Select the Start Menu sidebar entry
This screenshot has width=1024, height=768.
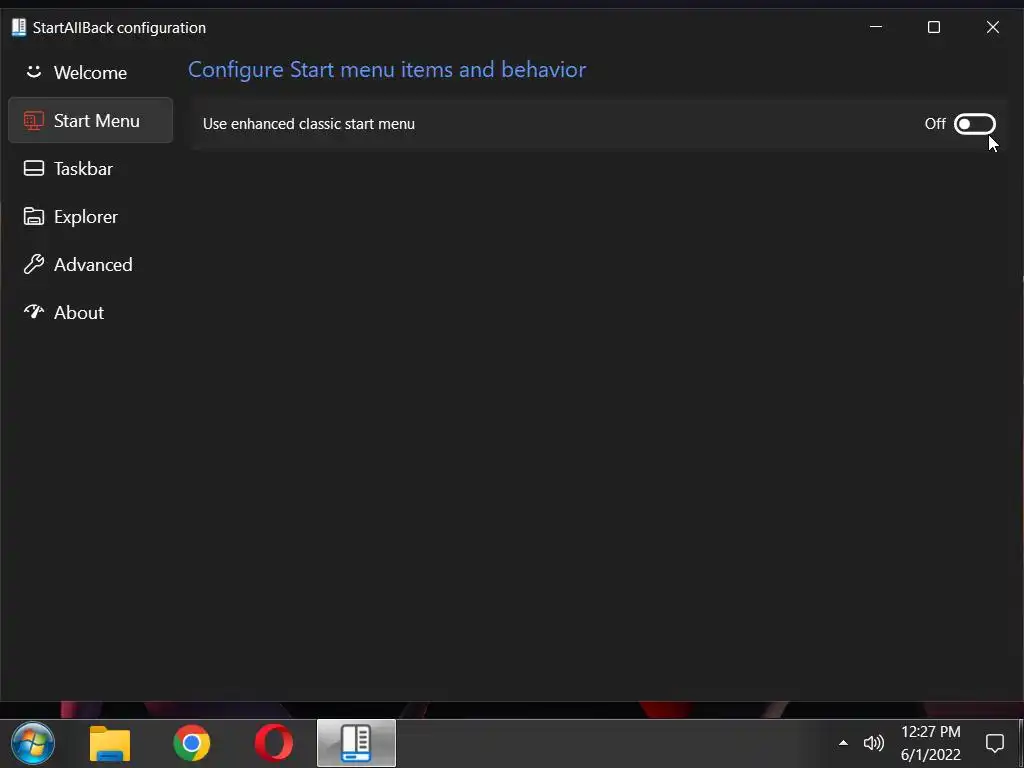(x=90, y=121)
